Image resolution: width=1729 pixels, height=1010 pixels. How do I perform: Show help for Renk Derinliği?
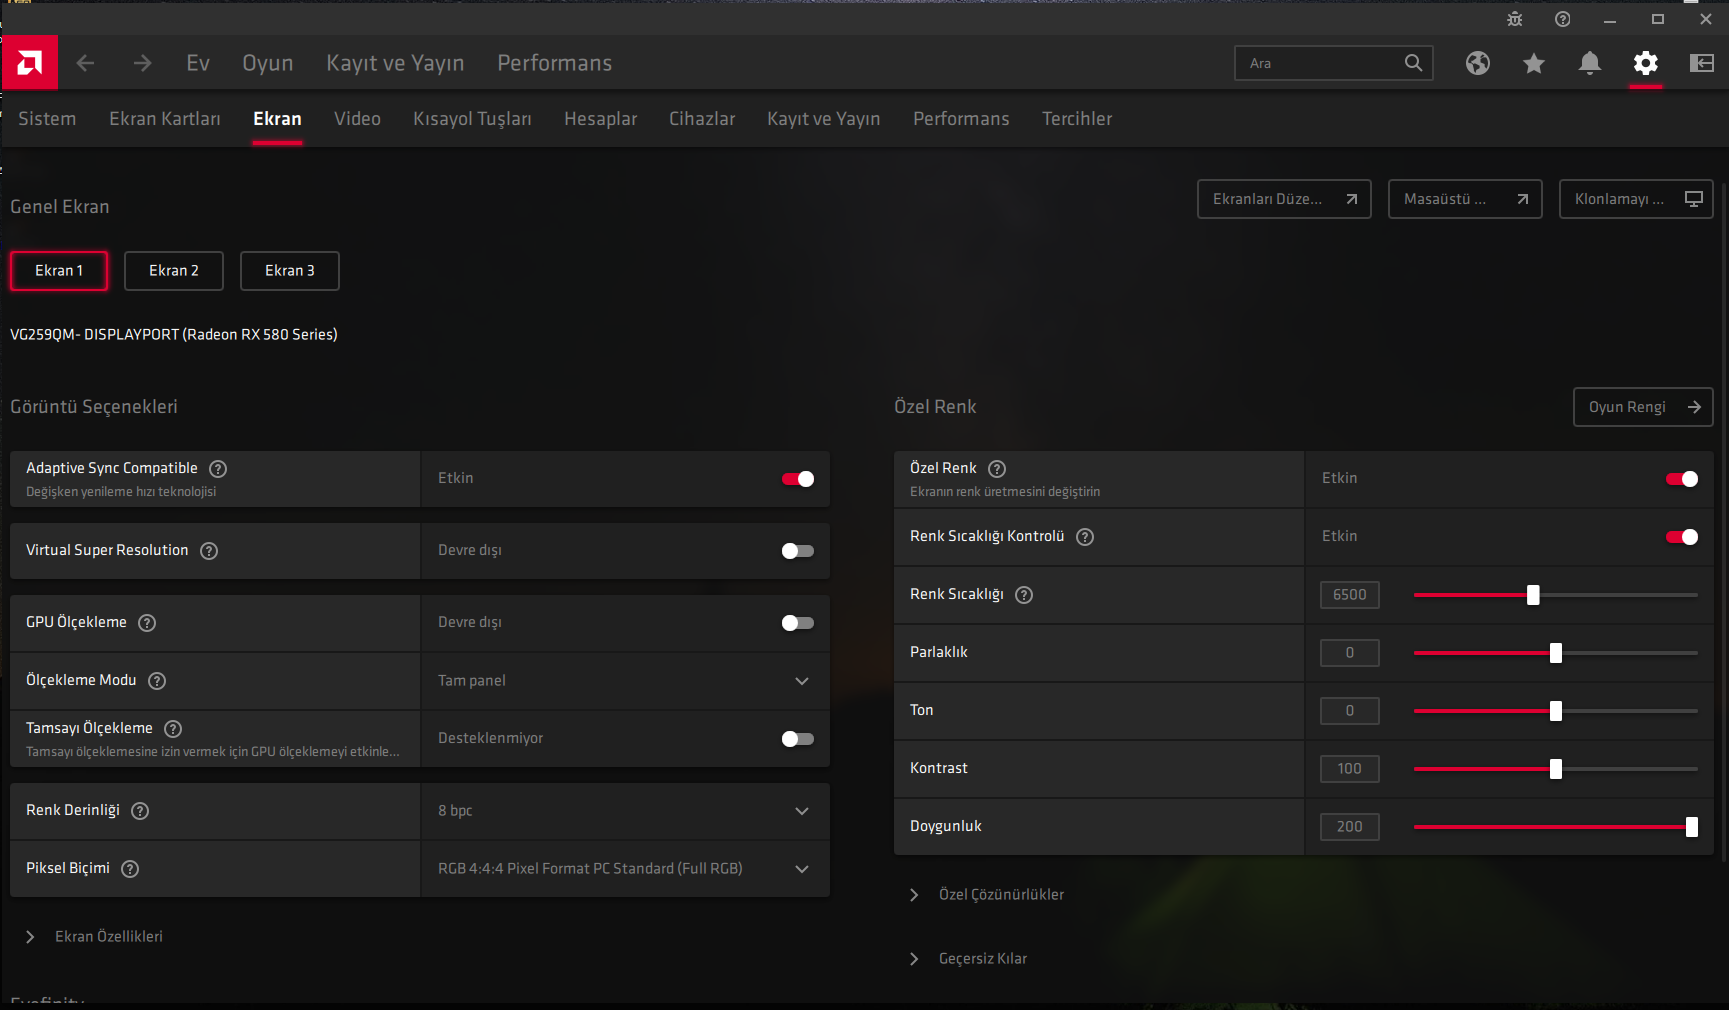click(140, 811)
